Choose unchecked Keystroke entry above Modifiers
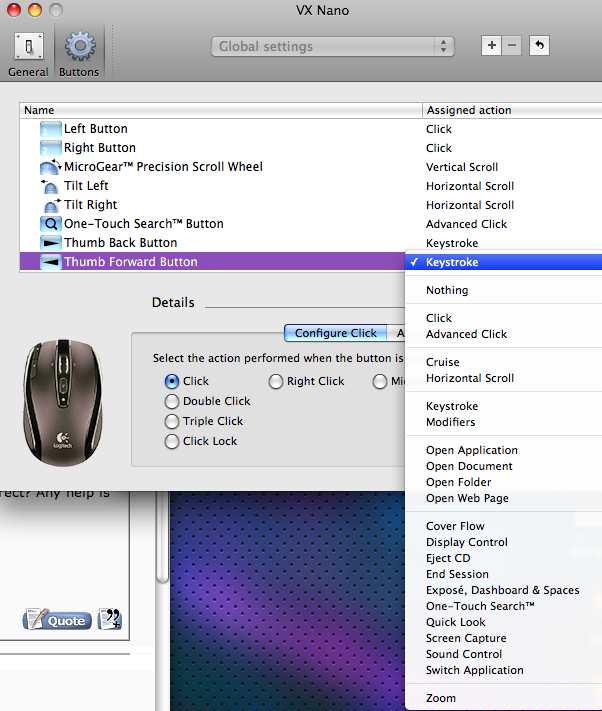This screenshot has width=602, height=711. (504, 406)
